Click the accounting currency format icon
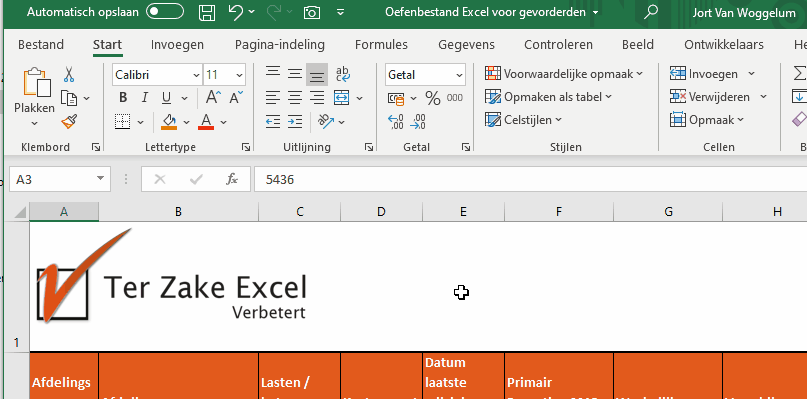The width and height of the screenshot is (807, 399). (396, 98)
